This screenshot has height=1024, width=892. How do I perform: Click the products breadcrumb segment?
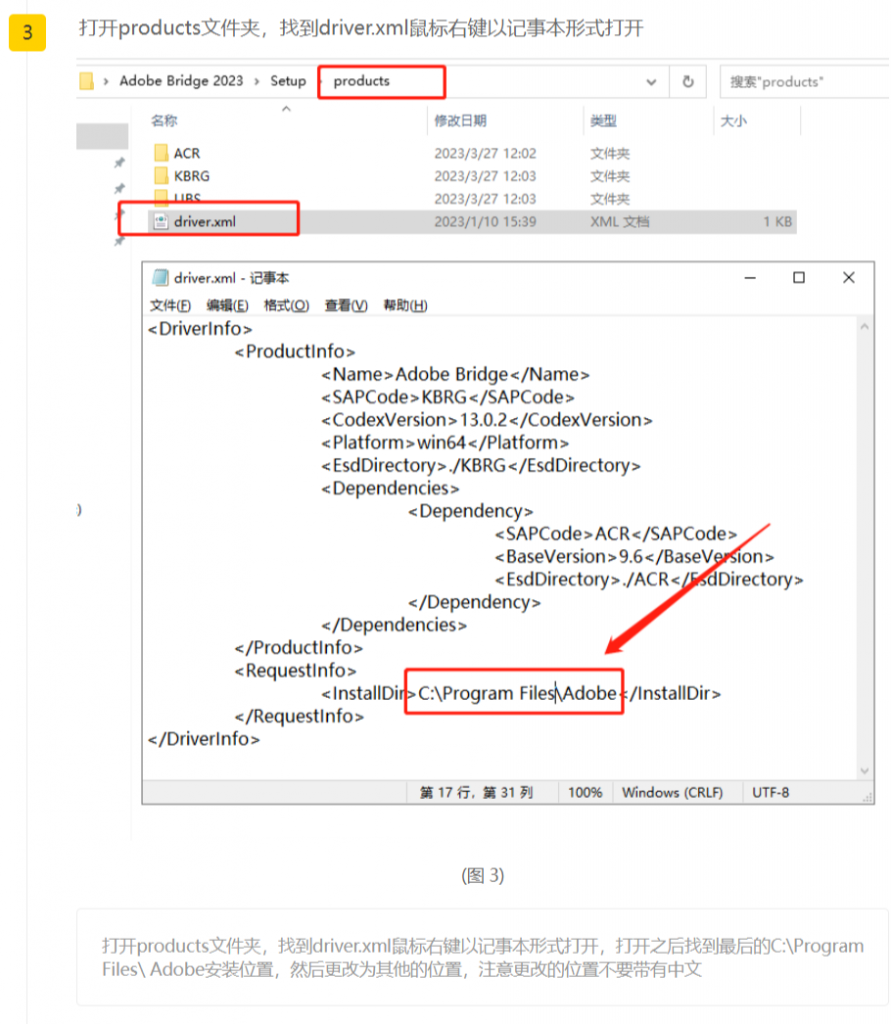(361, 81)
